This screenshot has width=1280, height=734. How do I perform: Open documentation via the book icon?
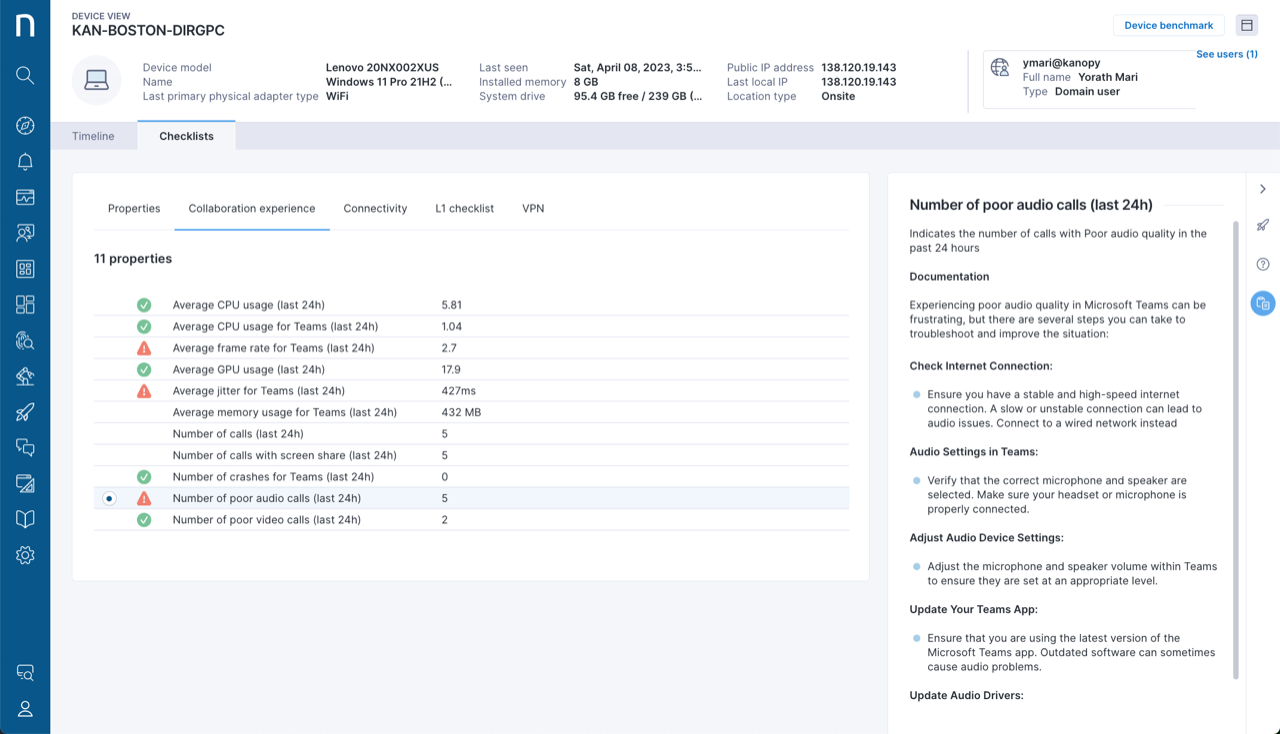point(26,518)
